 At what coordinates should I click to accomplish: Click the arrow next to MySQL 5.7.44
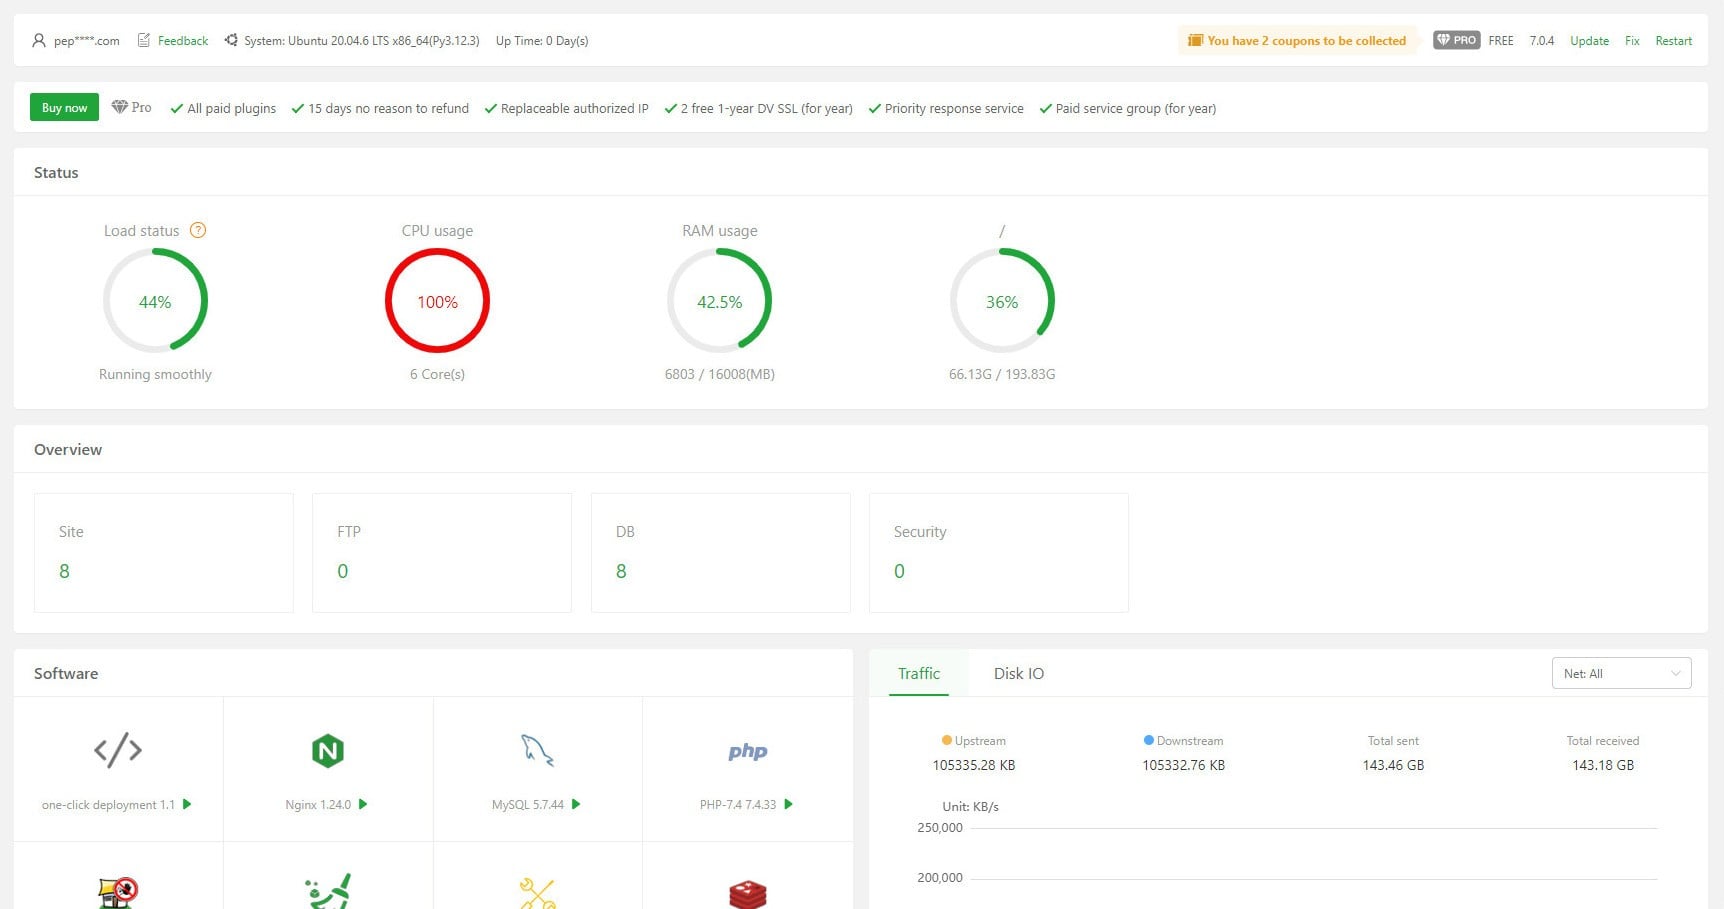coord(576,804)
